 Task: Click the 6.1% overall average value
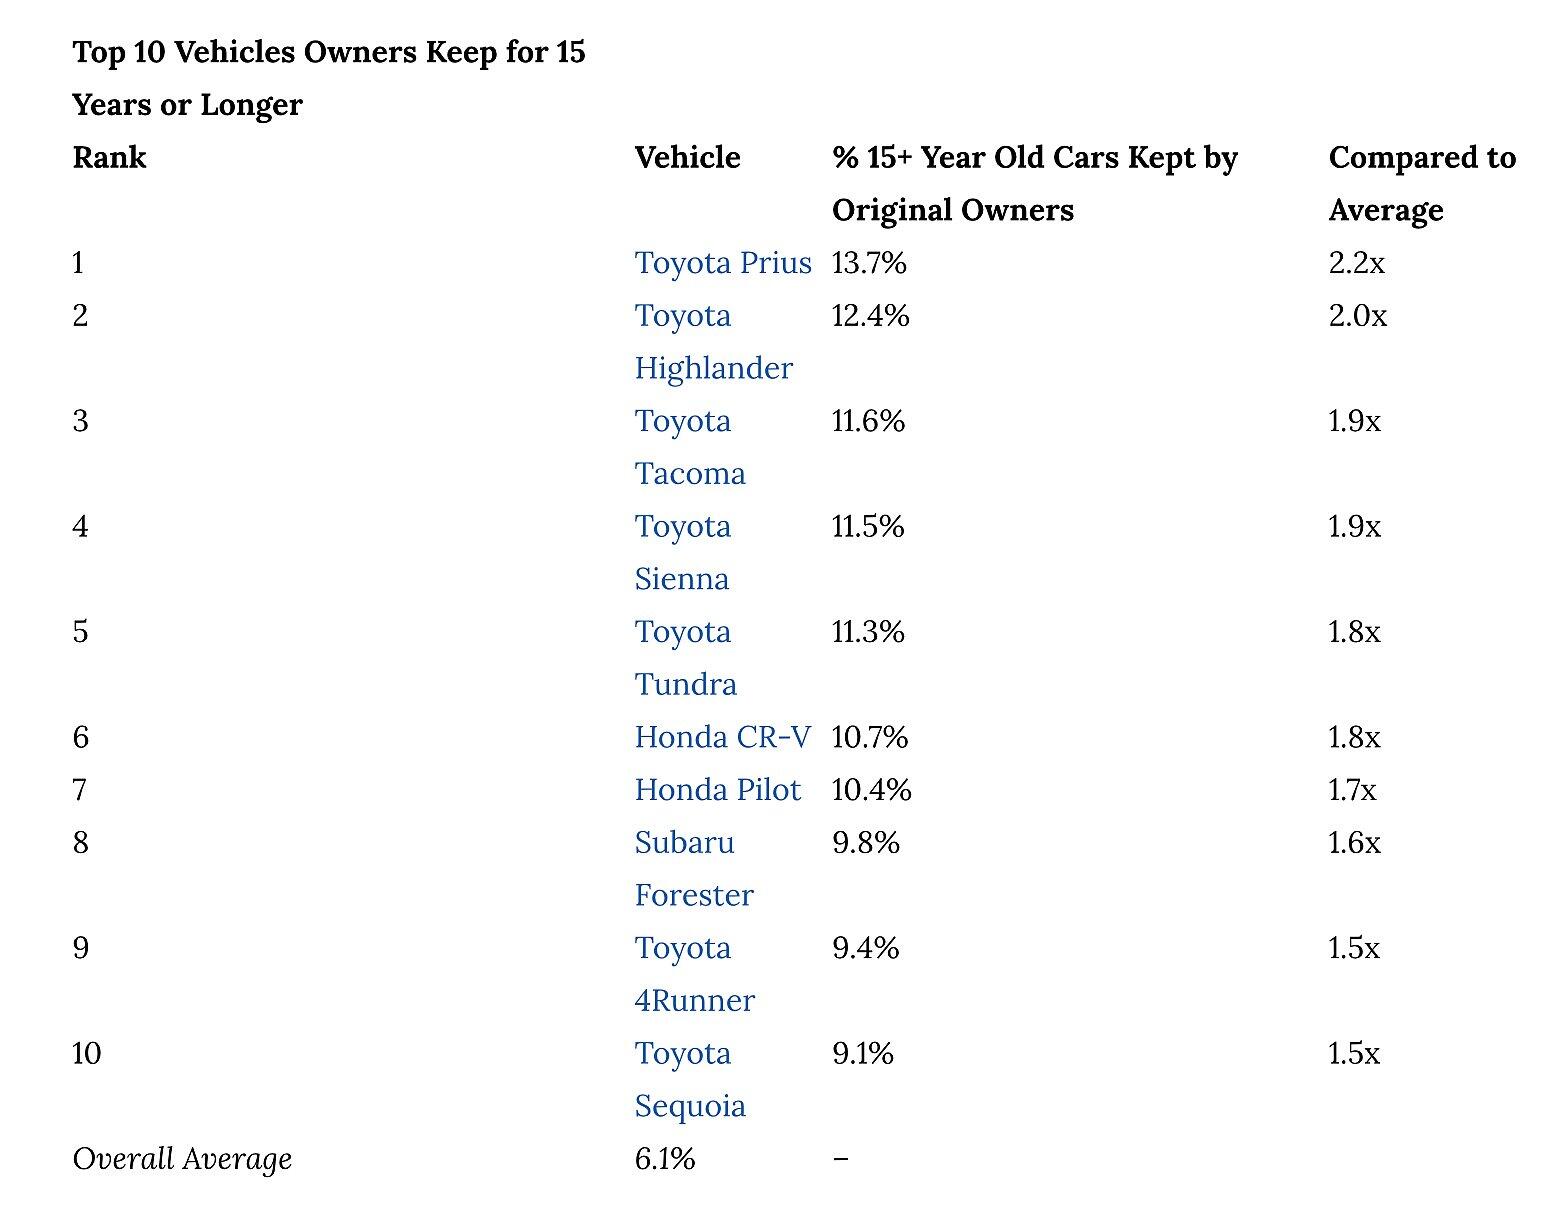[x=664, y=1159]
